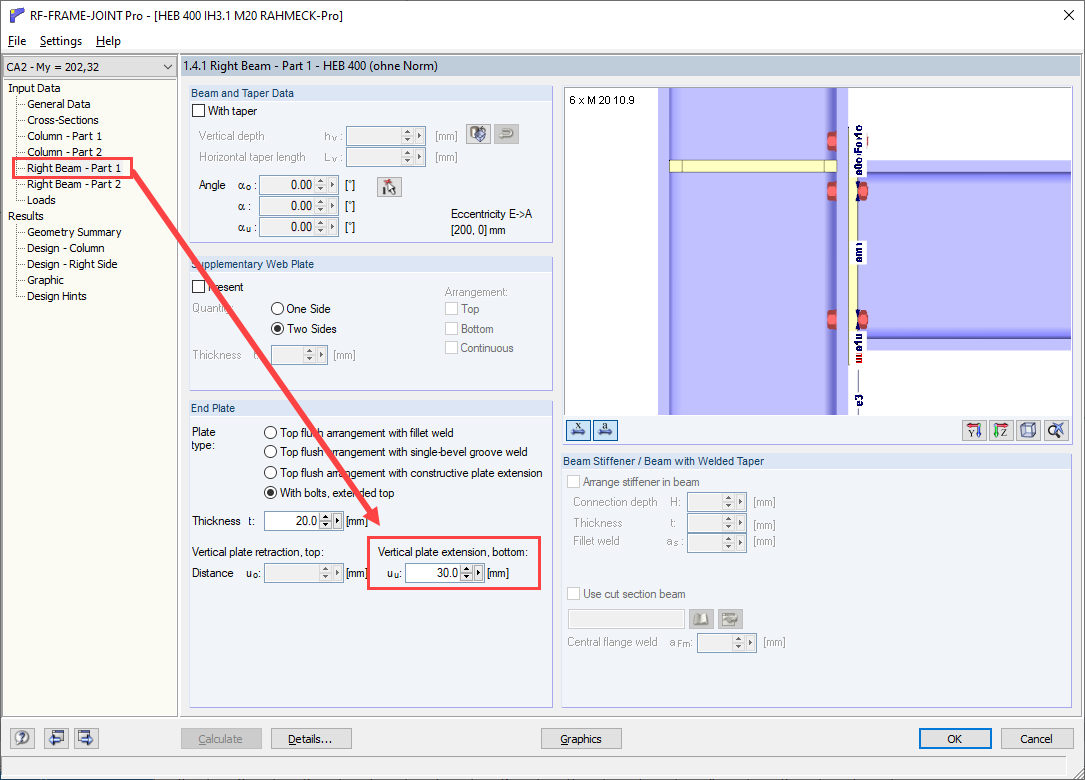Click the Details... button
Image resolution: width=1085 pixels, height=780 pixels.
tap(311, 738)
